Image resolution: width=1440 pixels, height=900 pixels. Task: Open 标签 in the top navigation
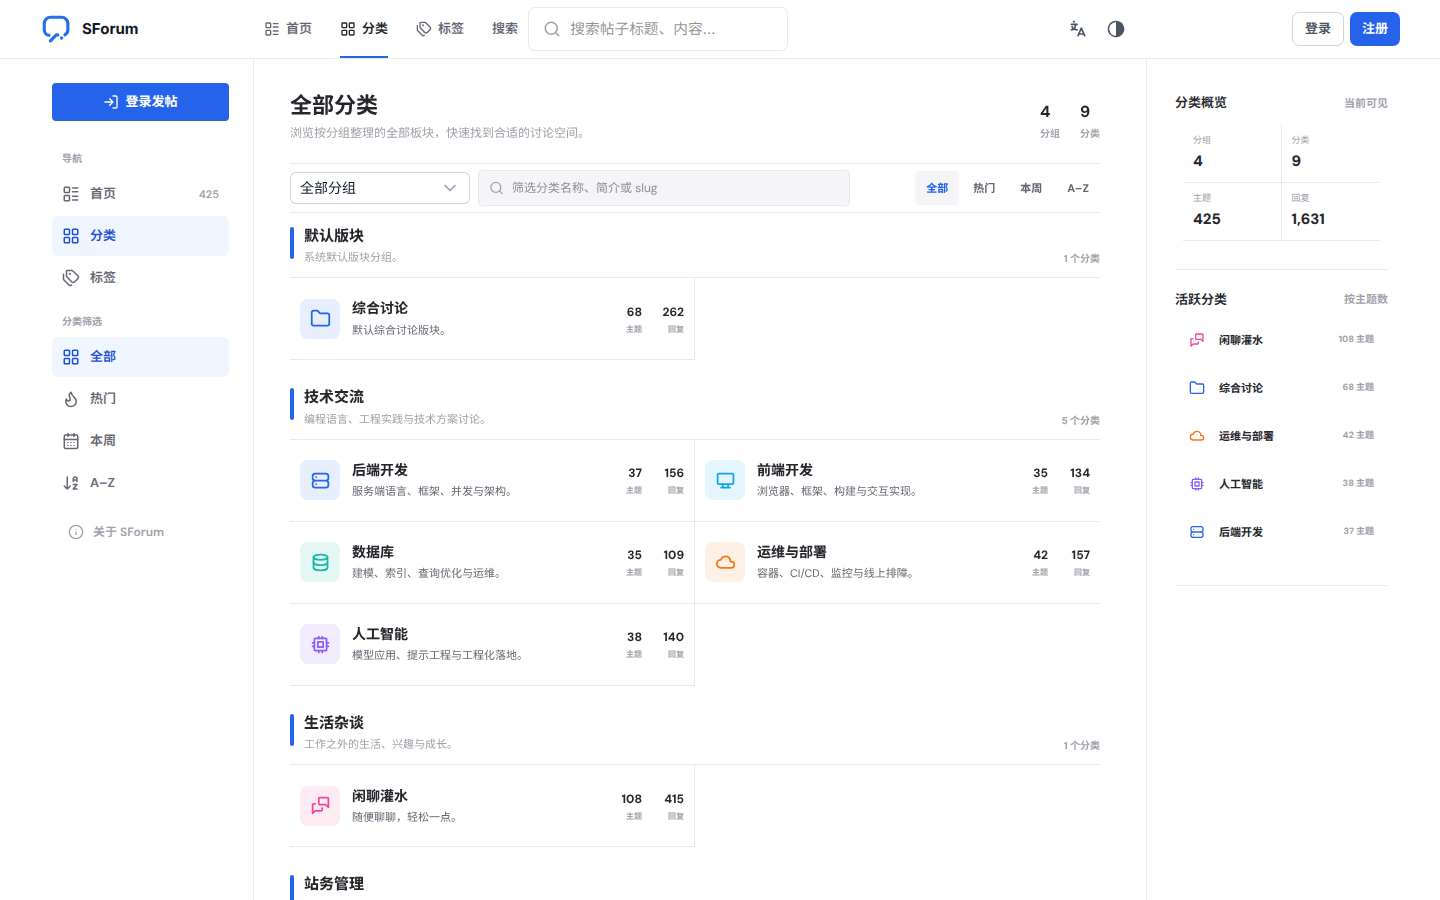[x=440, y=29]
